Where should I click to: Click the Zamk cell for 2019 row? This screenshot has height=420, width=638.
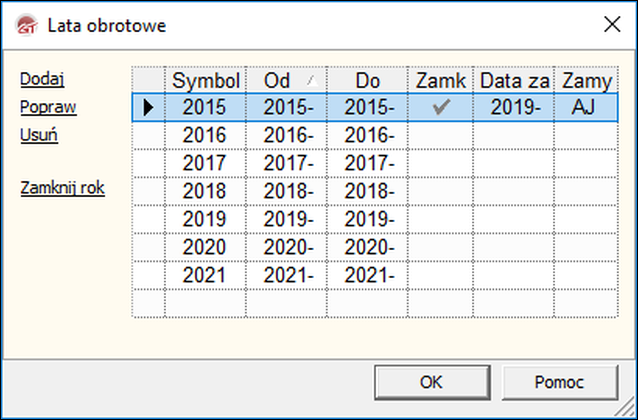[440, 219]
